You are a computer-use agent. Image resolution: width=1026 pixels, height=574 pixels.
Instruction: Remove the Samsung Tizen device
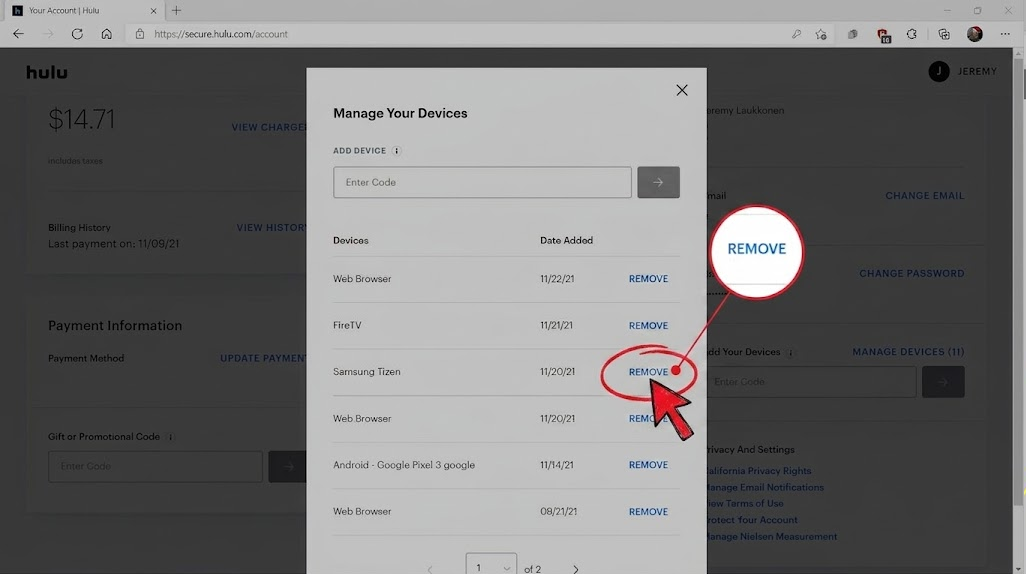pos(648,372)
